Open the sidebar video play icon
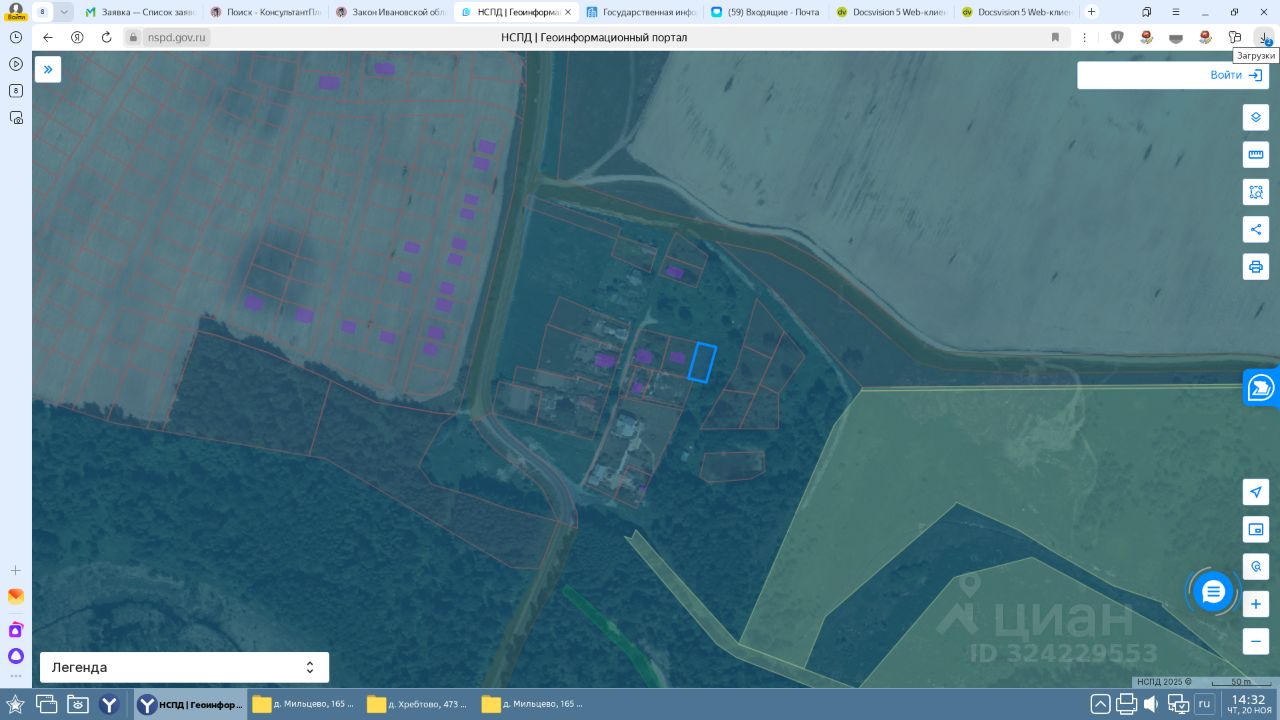The width and height of the screenshot is (1280, 720). coord(16,64)
